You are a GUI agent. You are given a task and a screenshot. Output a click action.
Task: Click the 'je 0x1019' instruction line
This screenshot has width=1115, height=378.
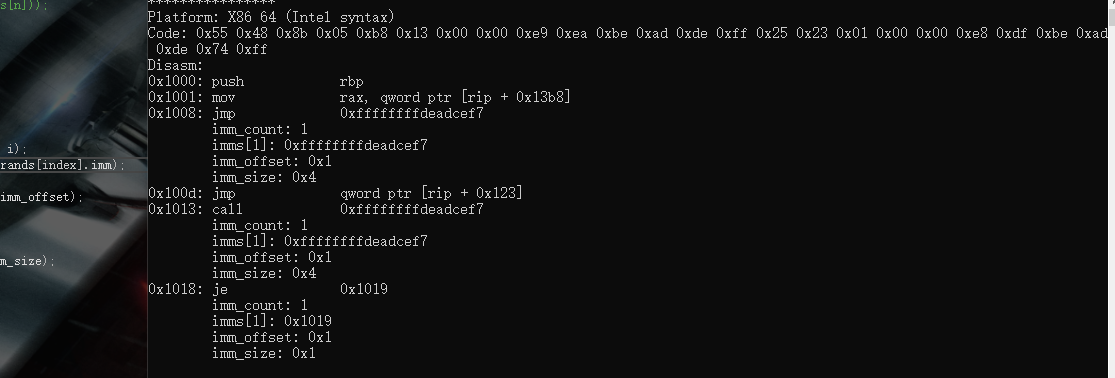tap(268, 289)
